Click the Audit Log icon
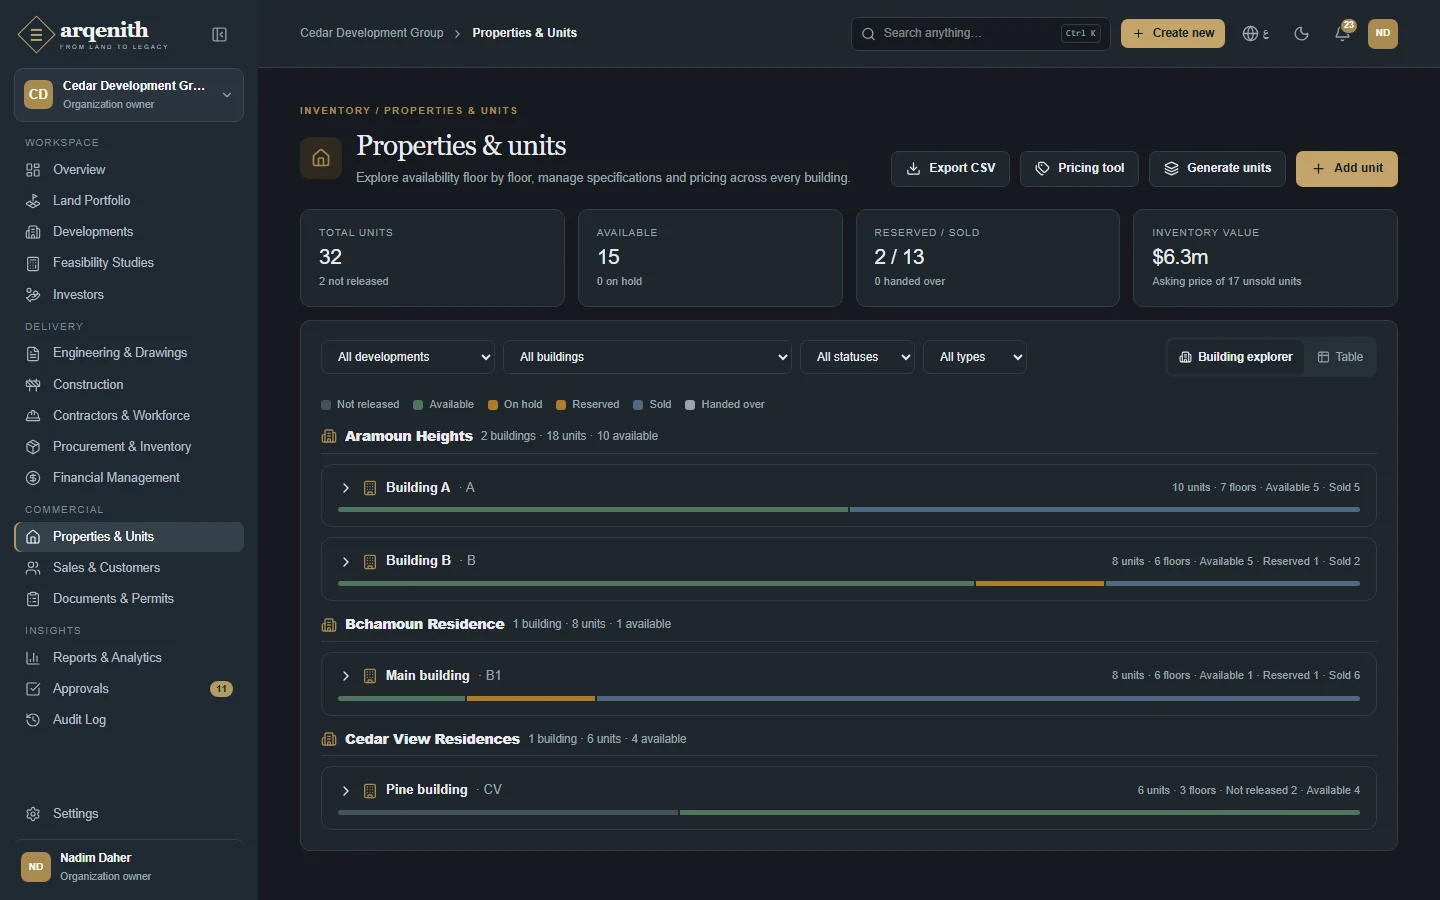The height and width of the screenshot is (900, 1440). (33, 720)
